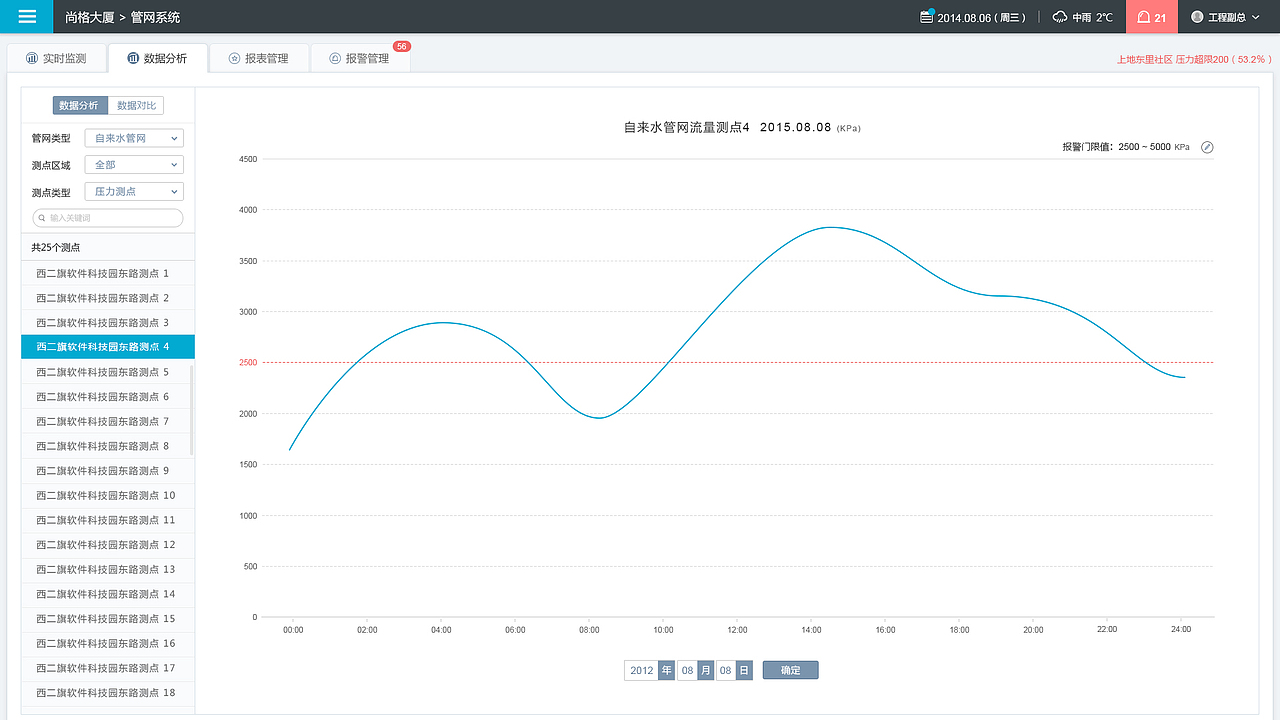
Task: Click the user avatar icon
Action: click(1197, 17)
